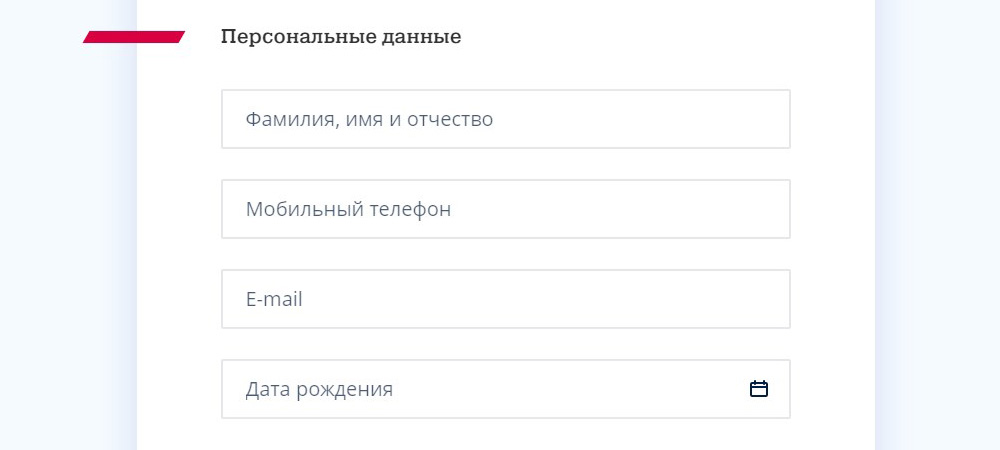Click light blue page background right of card
1000x450 pixels.
point(940,250)
